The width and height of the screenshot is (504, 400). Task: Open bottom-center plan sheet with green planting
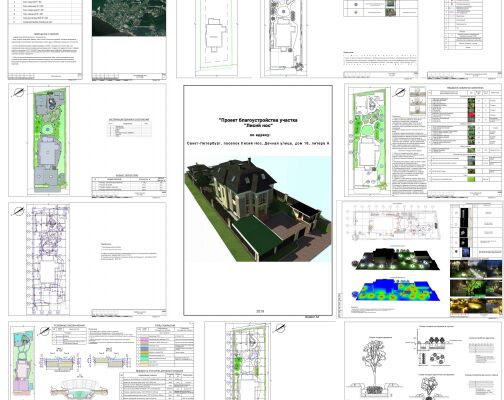[270, 361]
